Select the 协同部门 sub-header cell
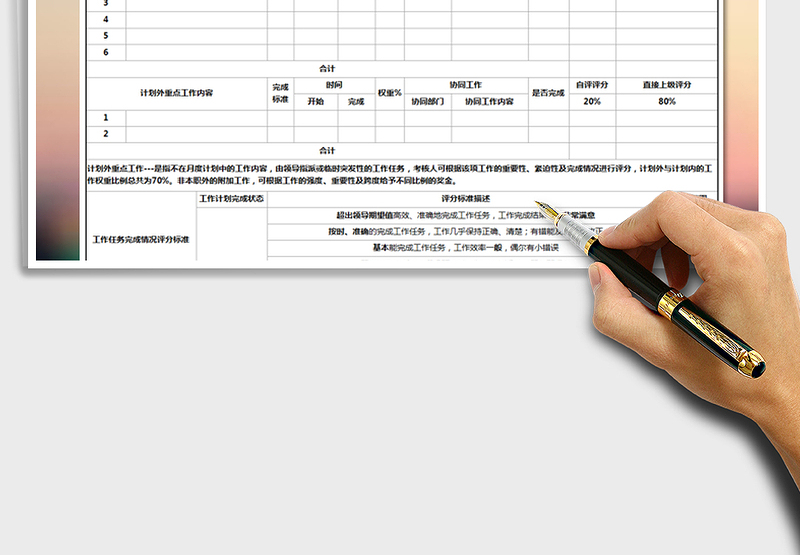The width and height of the screenshot is (800, 555). [427, 101]
